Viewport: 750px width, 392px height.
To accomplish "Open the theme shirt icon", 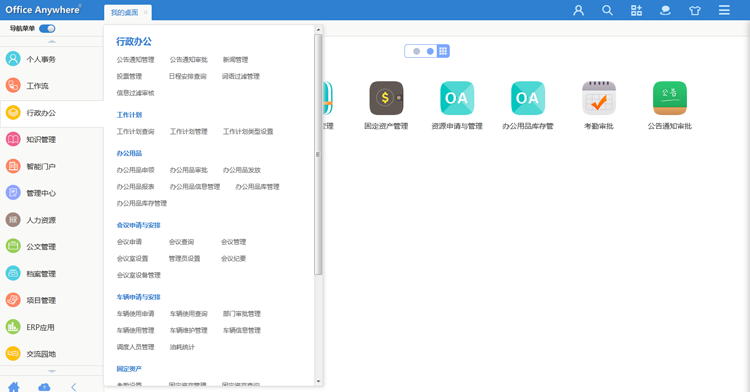I will pos(695,10).
